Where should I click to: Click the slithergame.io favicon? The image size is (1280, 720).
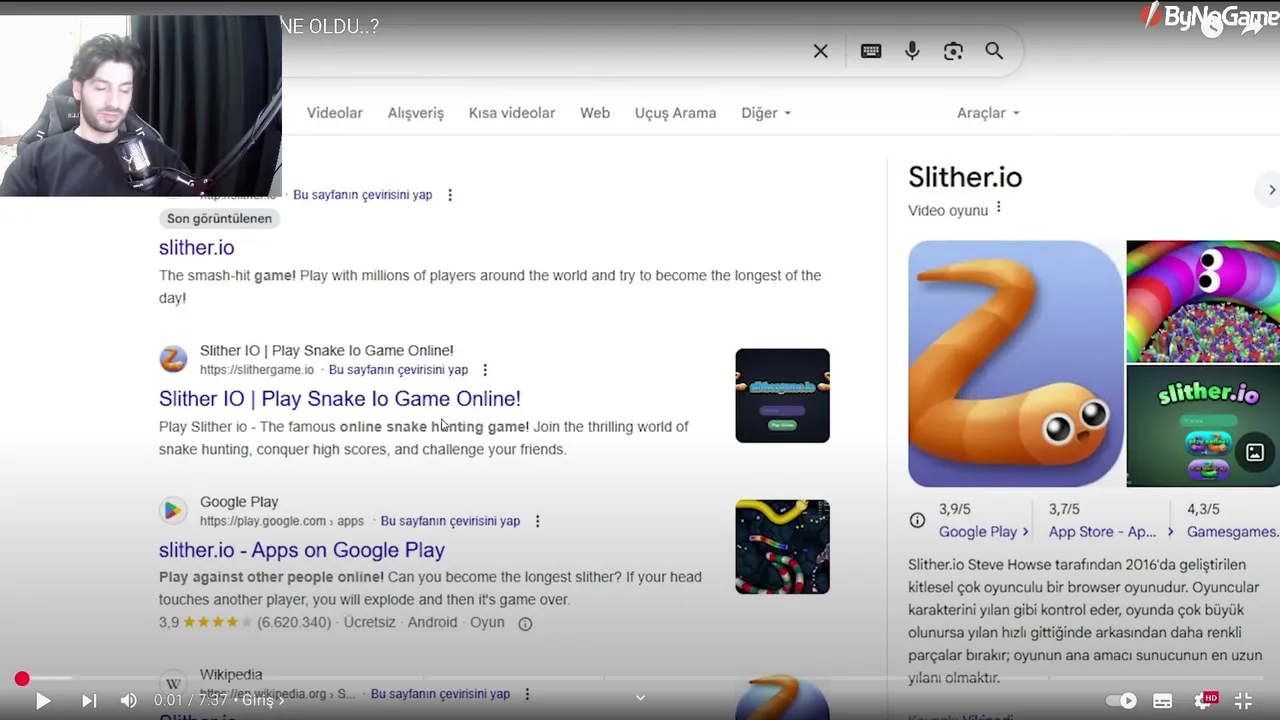coord(173,359)
